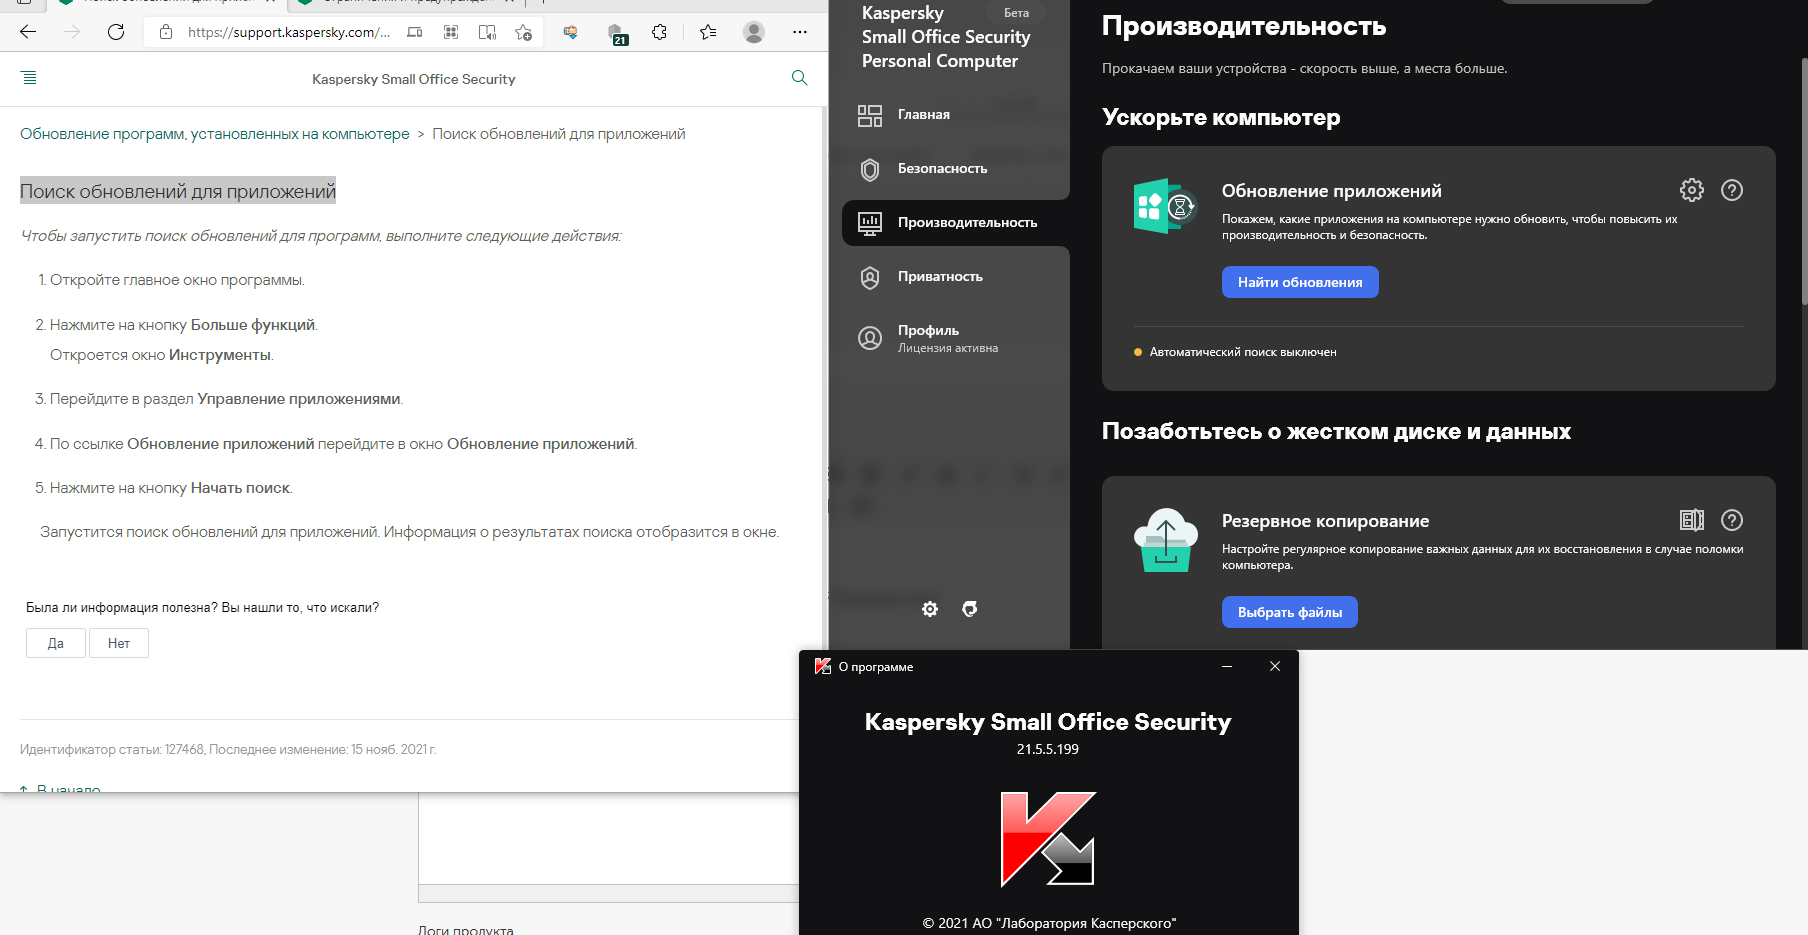Click the Kaspersky logo in О программе
This screenshot has height=935, width=1808.
click(x=1049, y=839)
